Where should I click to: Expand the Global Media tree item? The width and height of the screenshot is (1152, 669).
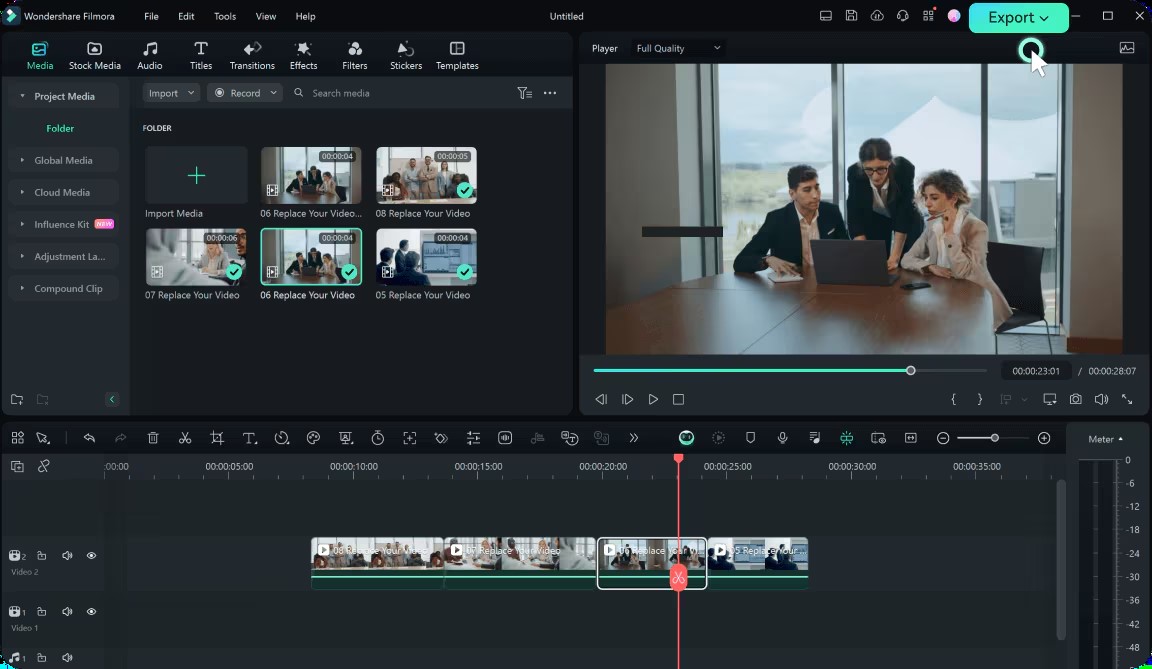coord(63,160)
